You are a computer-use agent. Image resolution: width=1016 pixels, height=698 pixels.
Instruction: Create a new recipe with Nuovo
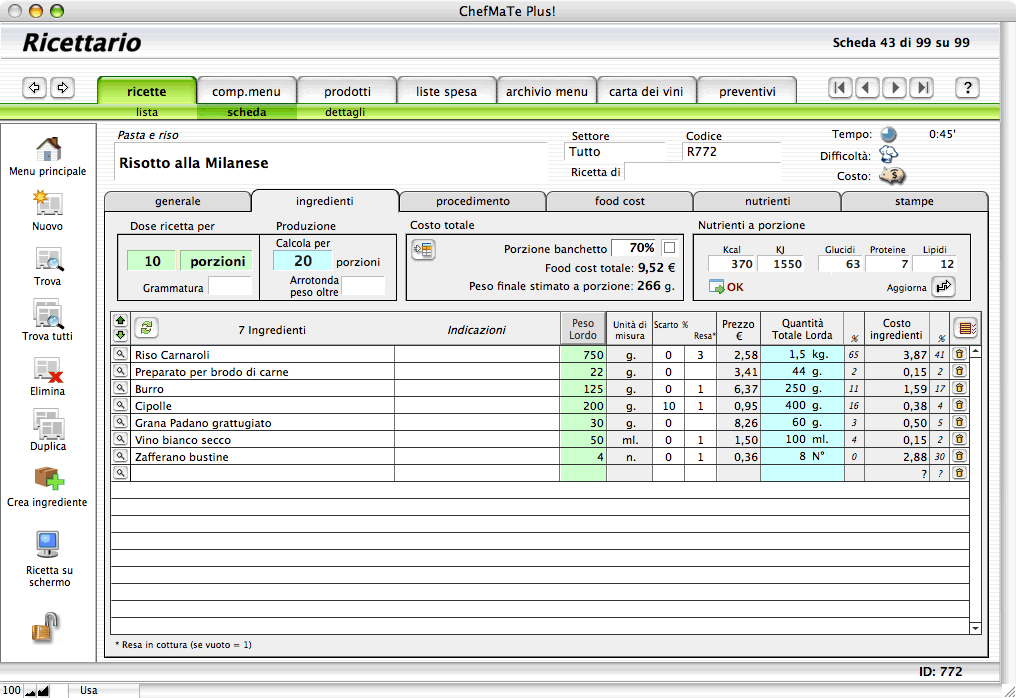pos(48,204)
